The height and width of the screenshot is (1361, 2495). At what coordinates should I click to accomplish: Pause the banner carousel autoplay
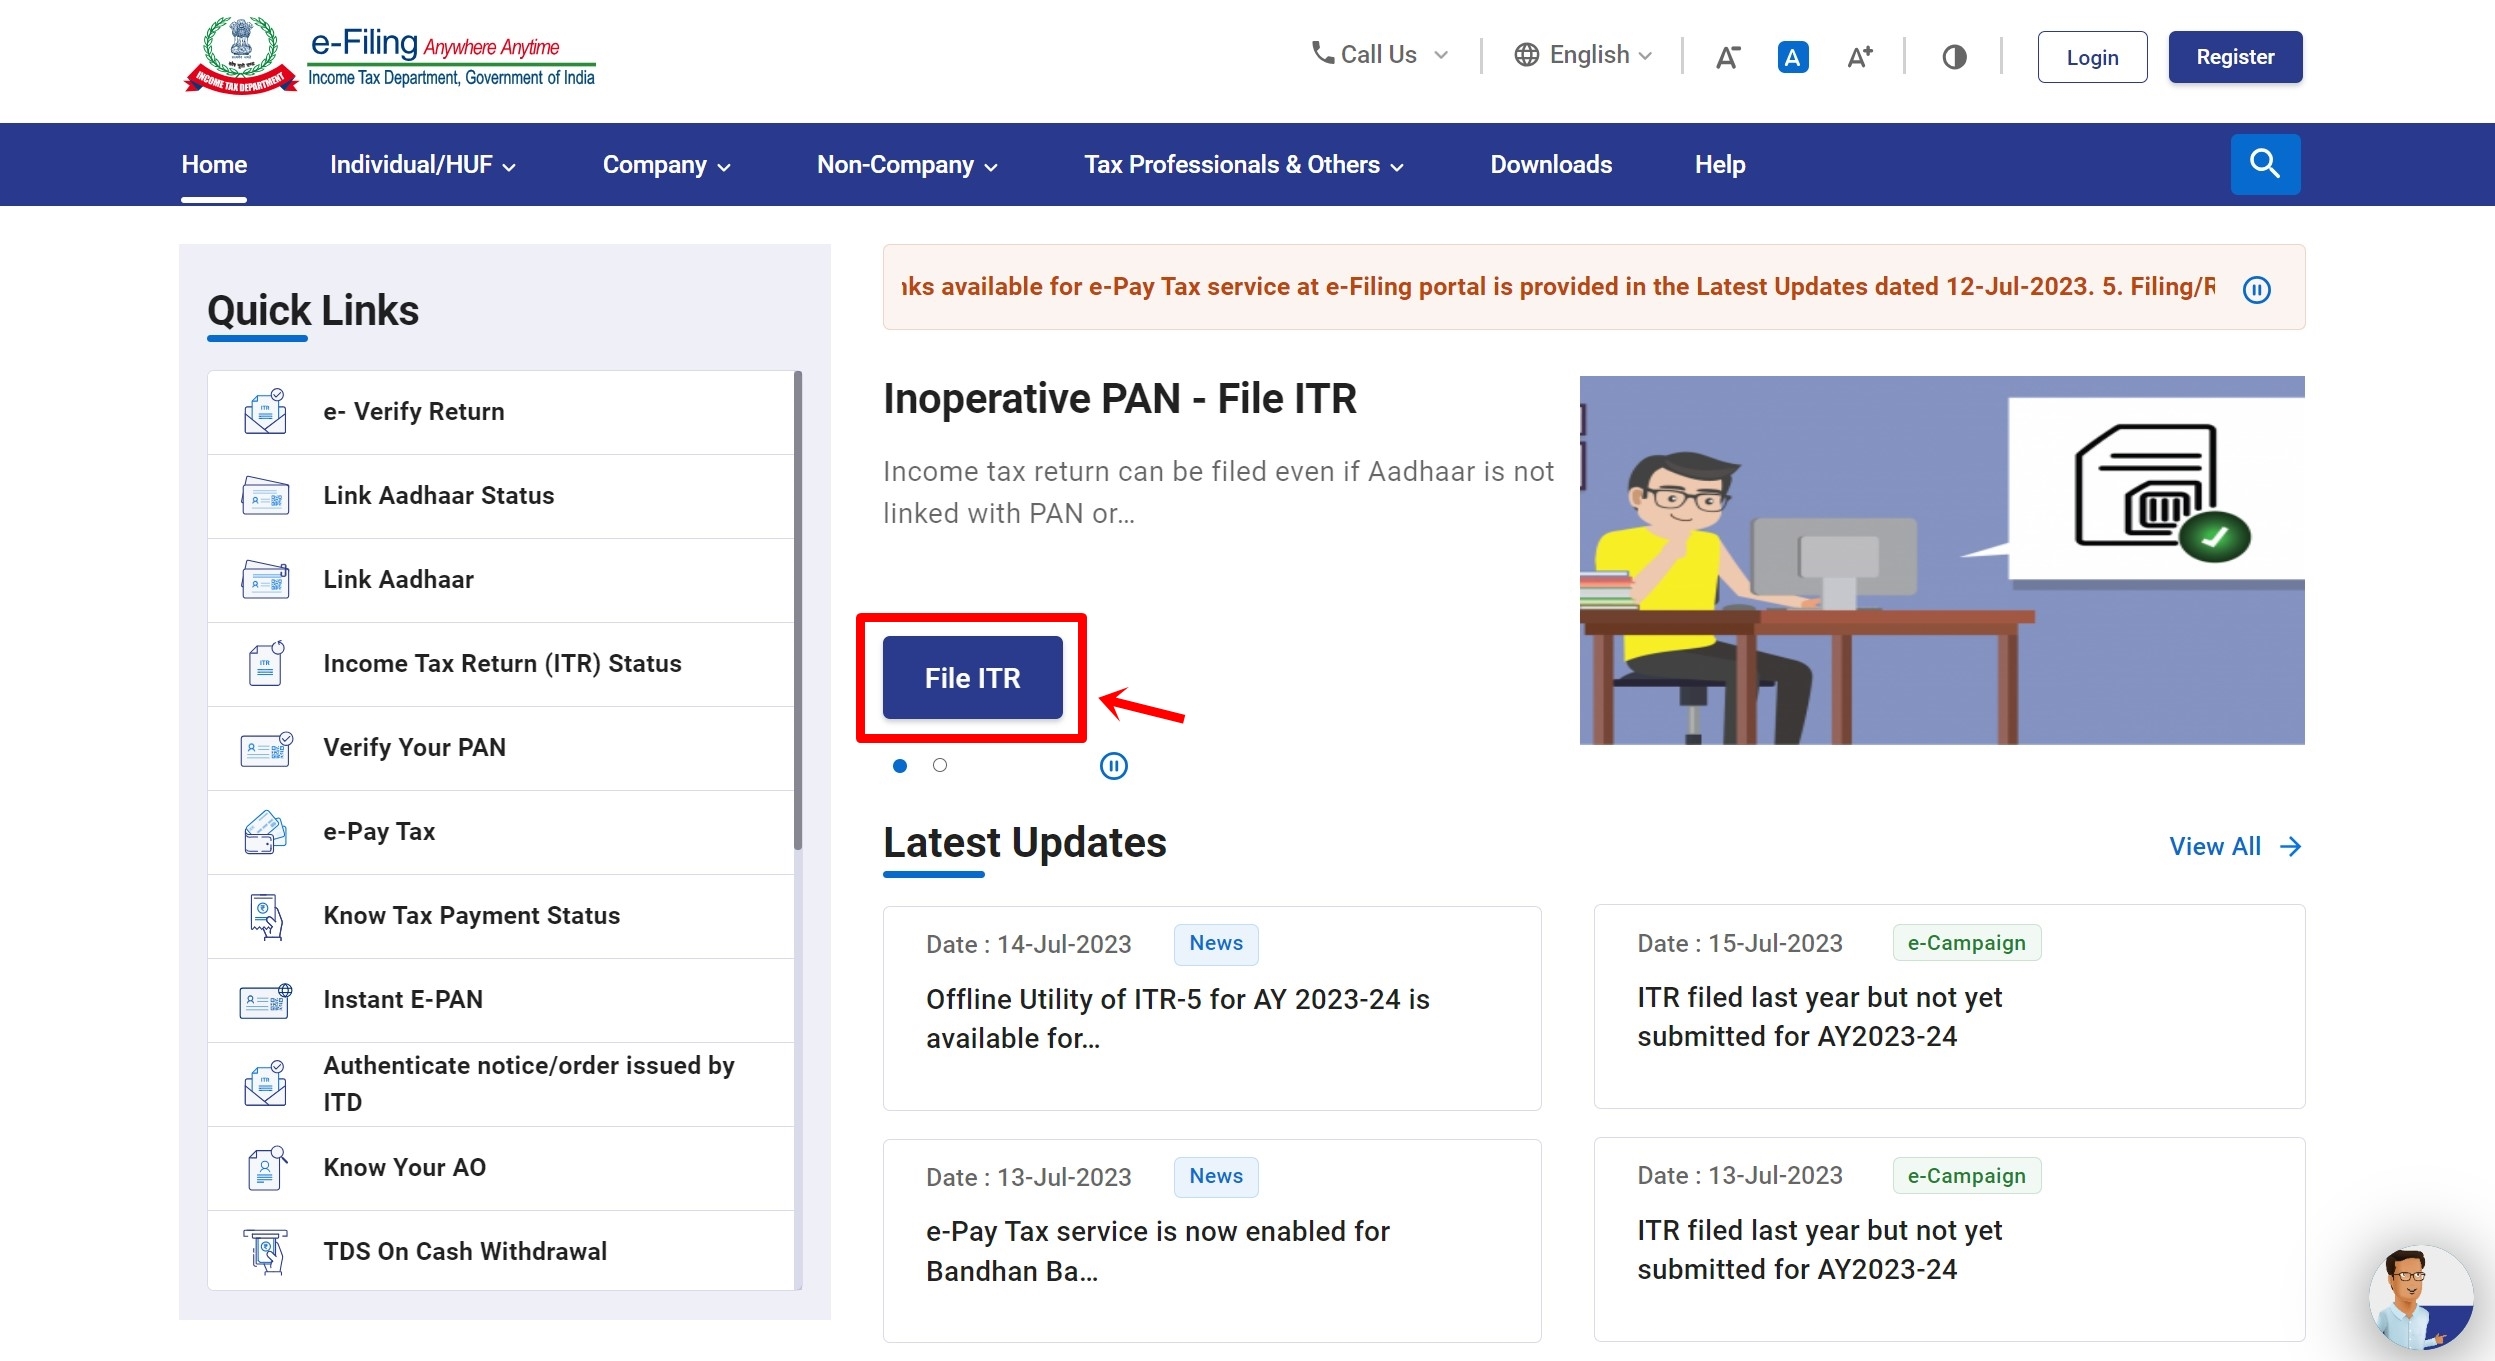pos(1113,766)
